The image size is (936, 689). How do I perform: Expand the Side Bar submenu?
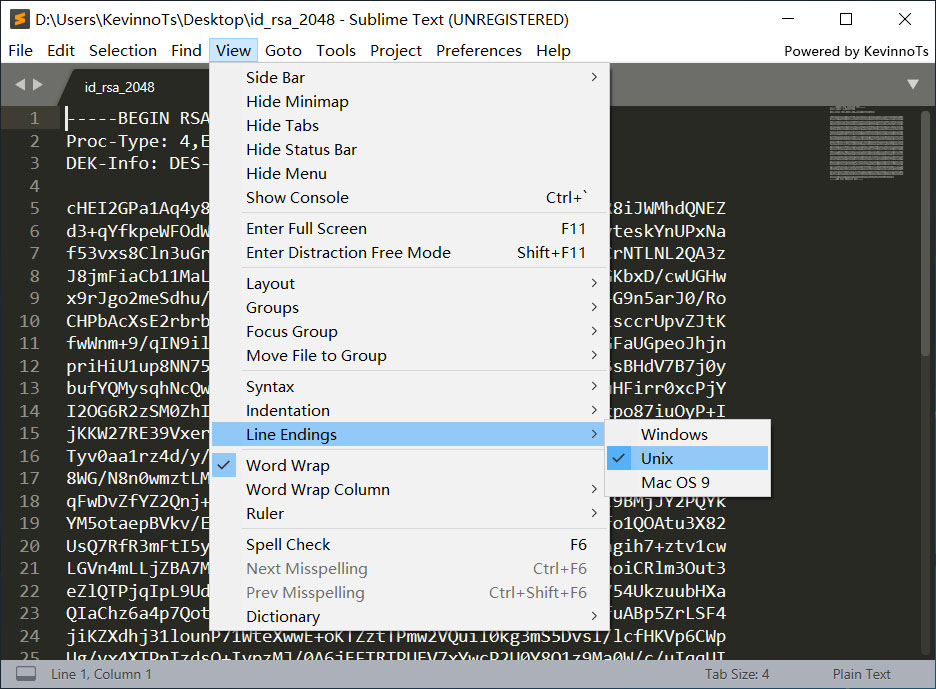click(x=410, y=78)
